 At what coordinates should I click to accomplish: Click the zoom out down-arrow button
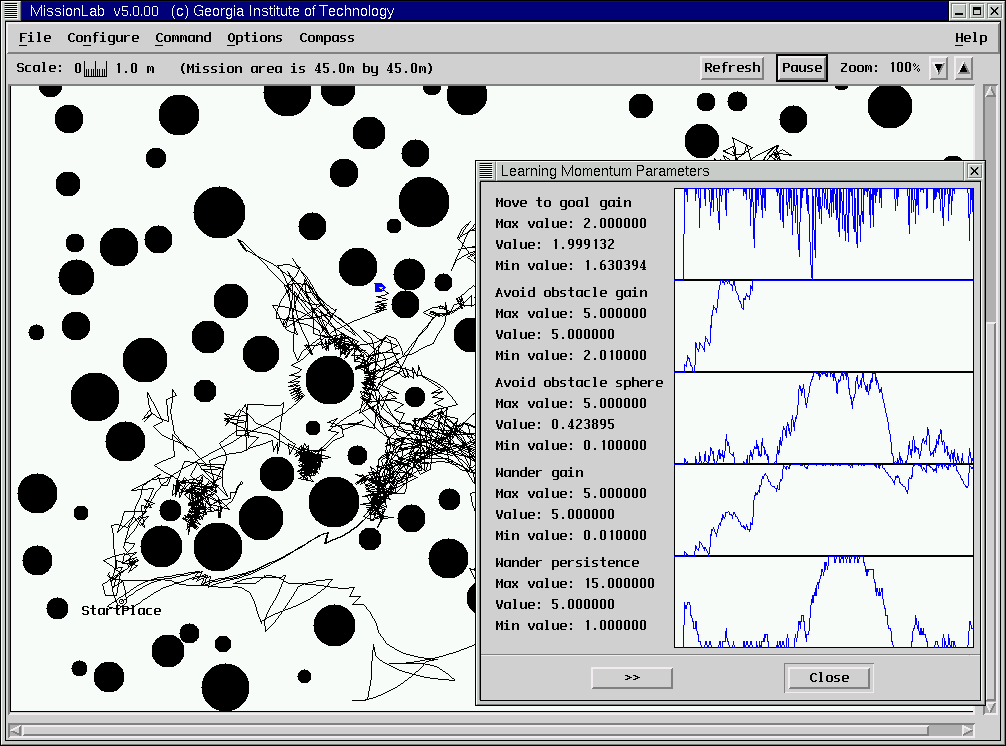click(x=938, y=68)
